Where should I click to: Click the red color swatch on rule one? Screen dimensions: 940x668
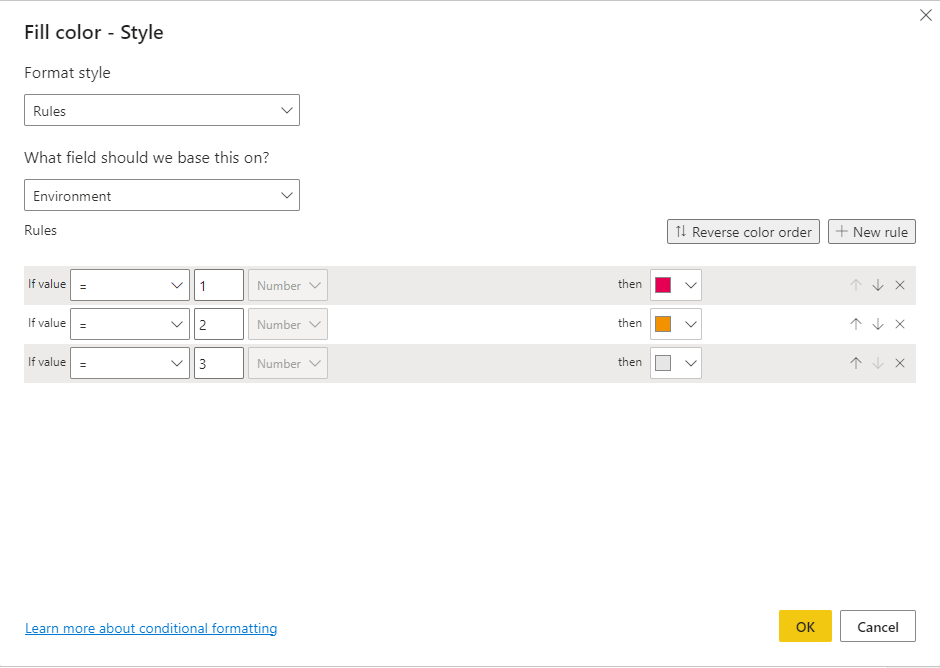pos(665,284)
